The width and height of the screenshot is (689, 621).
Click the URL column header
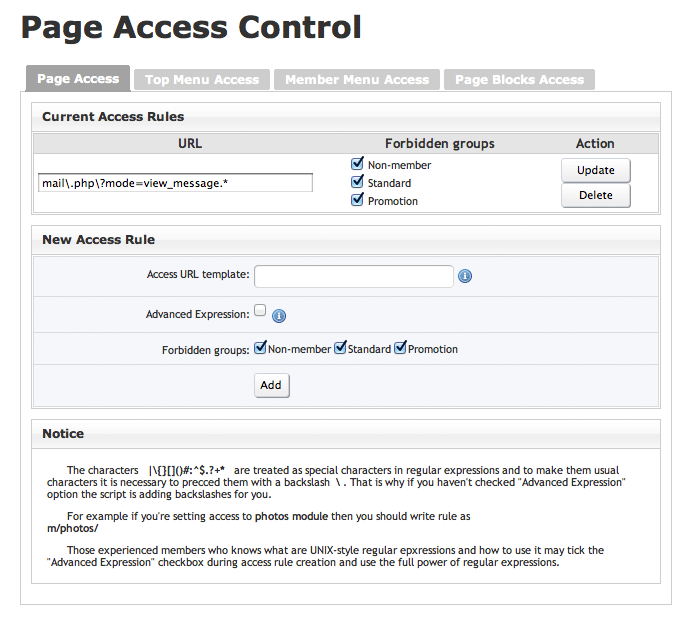pos(190,144)
